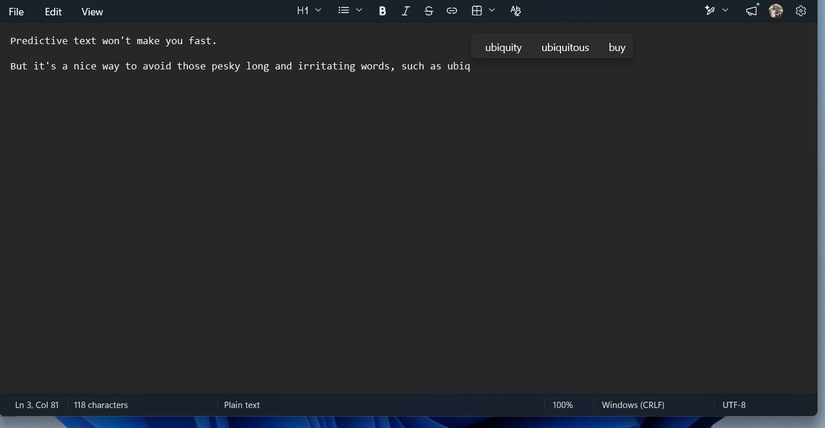Expand the AI rewrite dropdown arrow
Viewport: 825px width, 428px height.
pyautogui.click(x=725, y=11)
